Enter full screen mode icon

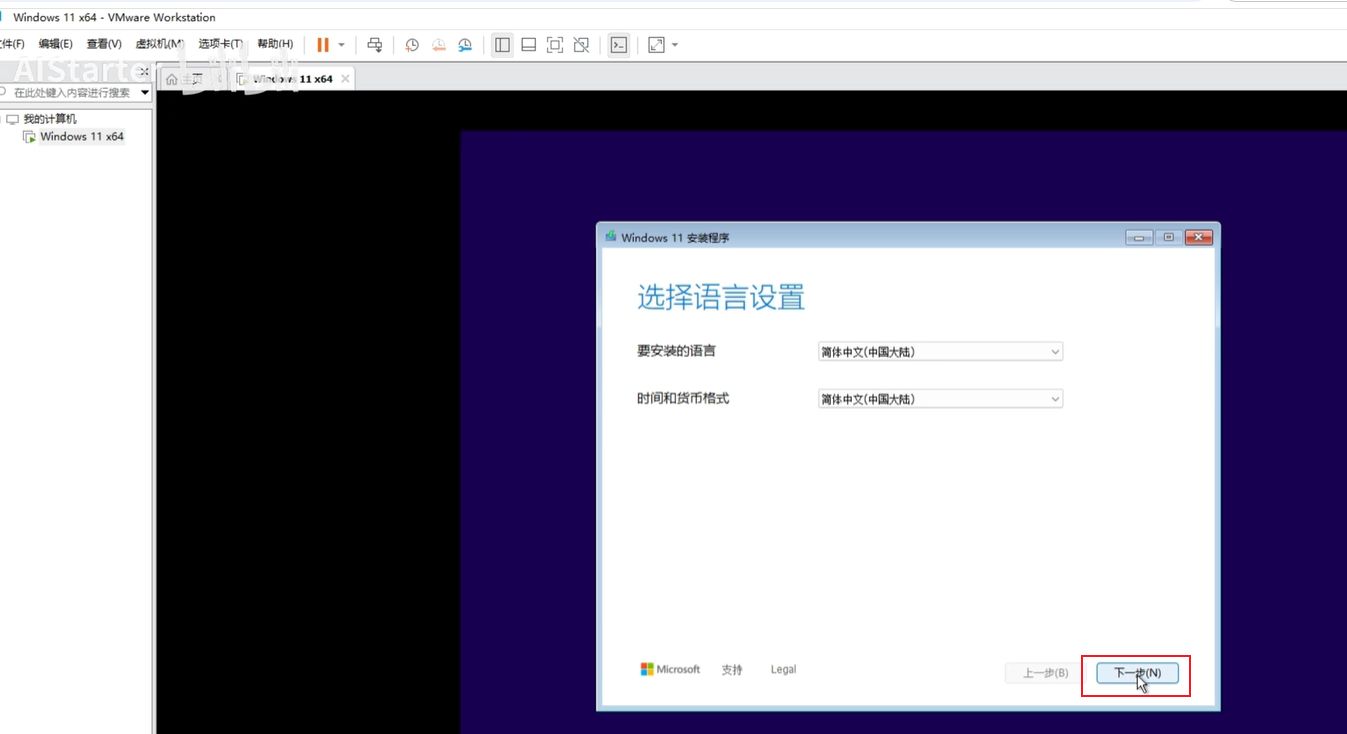tap(555, 45)
